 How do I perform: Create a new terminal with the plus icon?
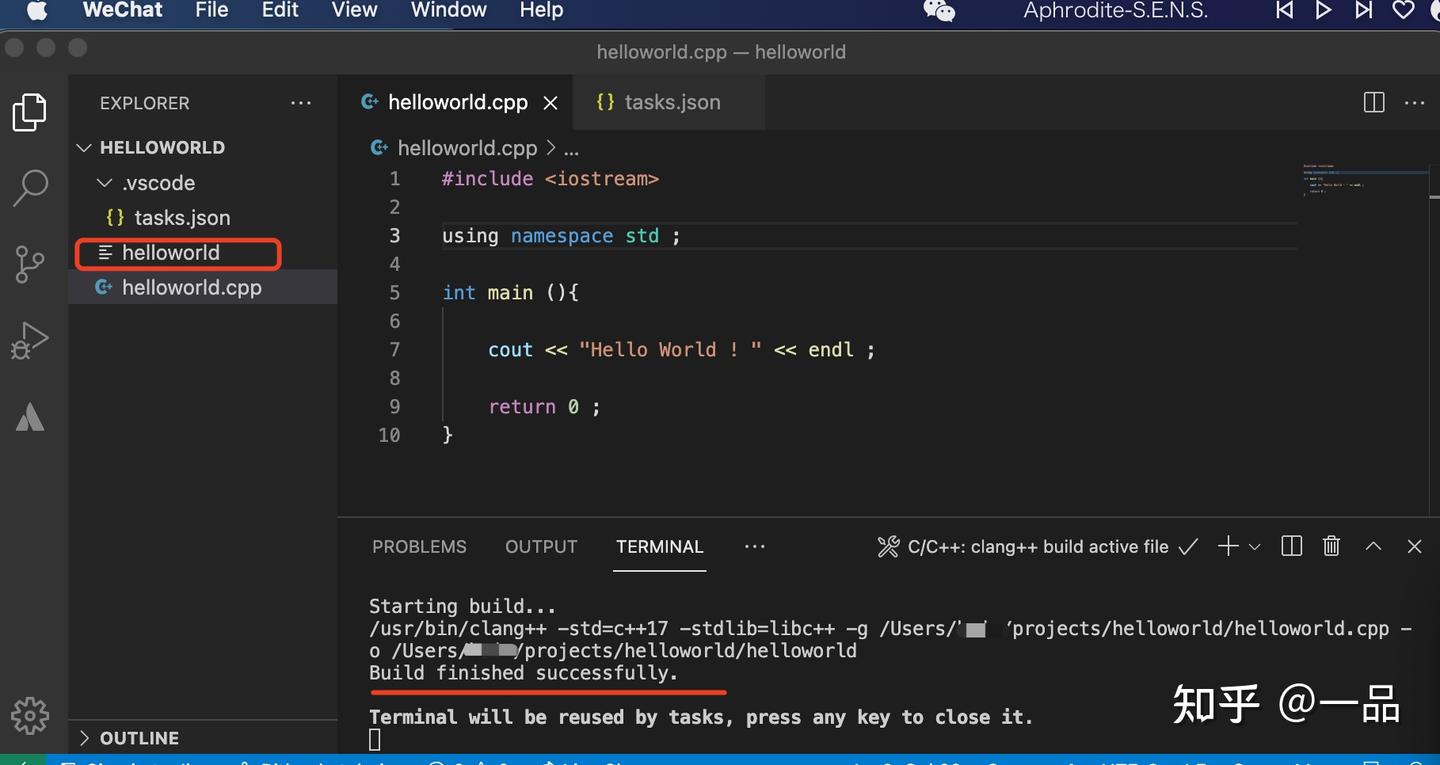(x=1228, y=546)
